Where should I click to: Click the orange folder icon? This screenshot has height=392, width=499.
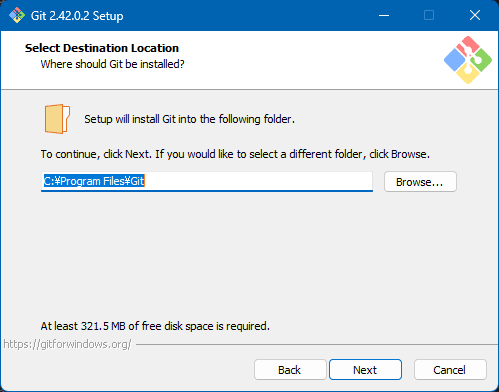pyautogui.click(x=57, y=119)
